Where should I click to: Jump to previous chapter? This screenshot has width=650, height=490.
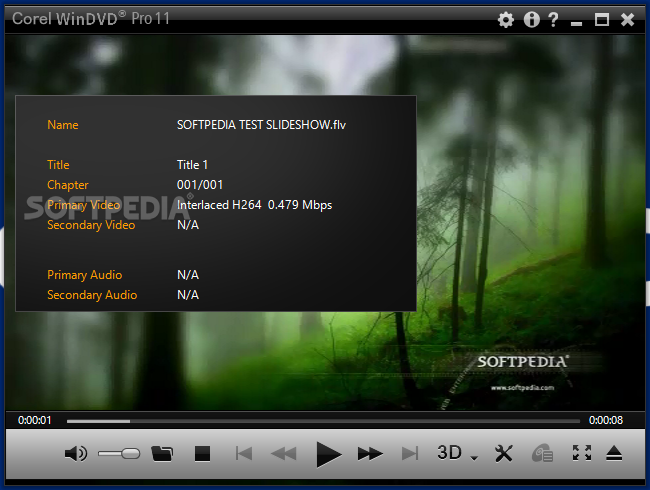[244, 454]
